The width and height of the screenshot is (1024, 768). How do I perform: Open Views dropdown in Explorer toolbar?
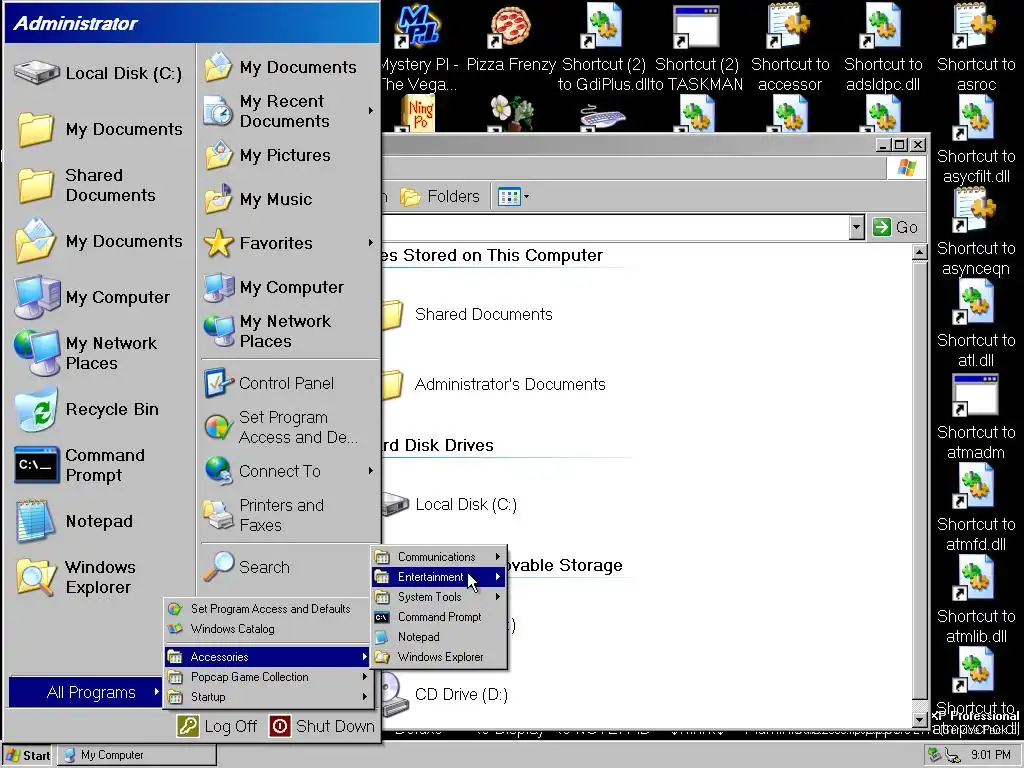click(513, 197)
